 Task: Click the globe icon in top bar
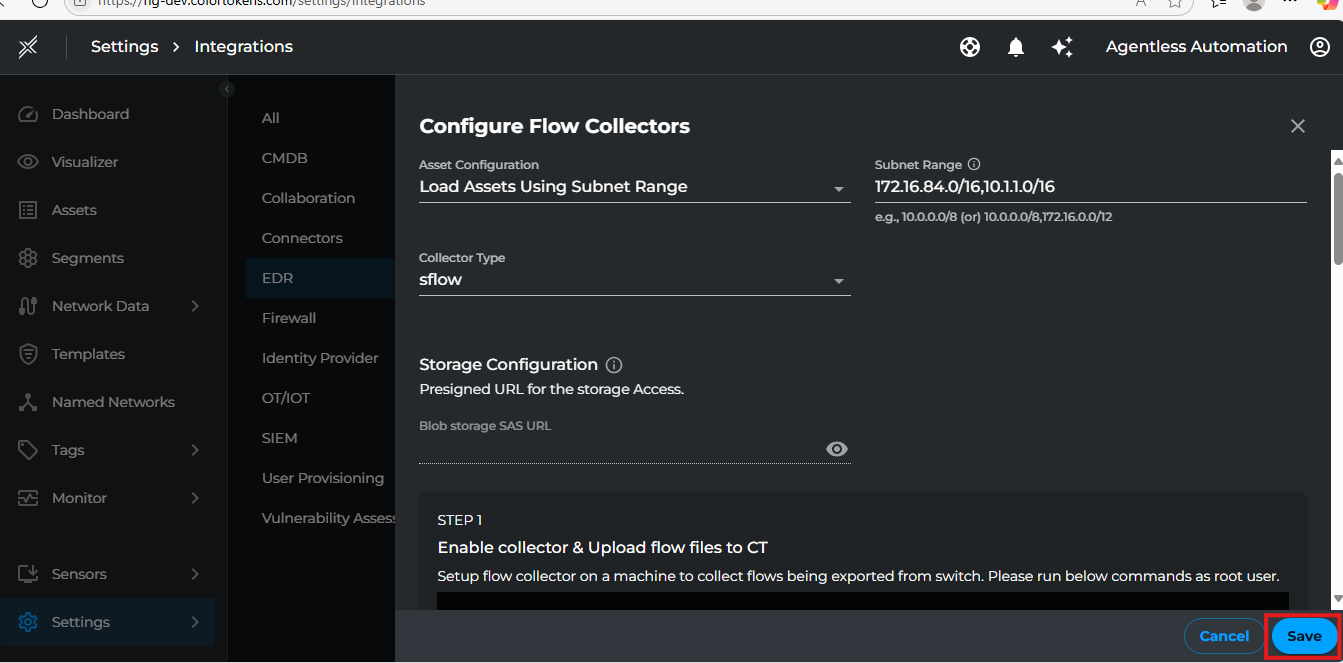point(969,46)
